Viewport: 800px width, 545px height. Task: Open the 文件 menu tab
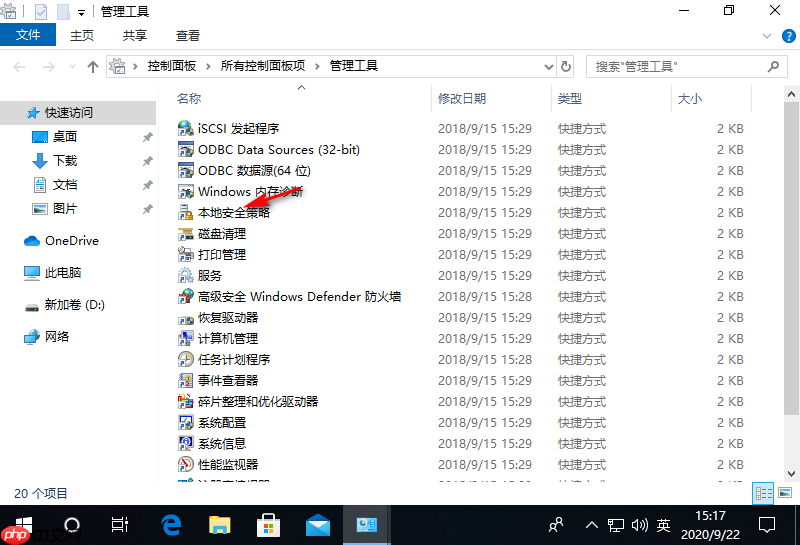pyautogui.click(x=28, y=35)
